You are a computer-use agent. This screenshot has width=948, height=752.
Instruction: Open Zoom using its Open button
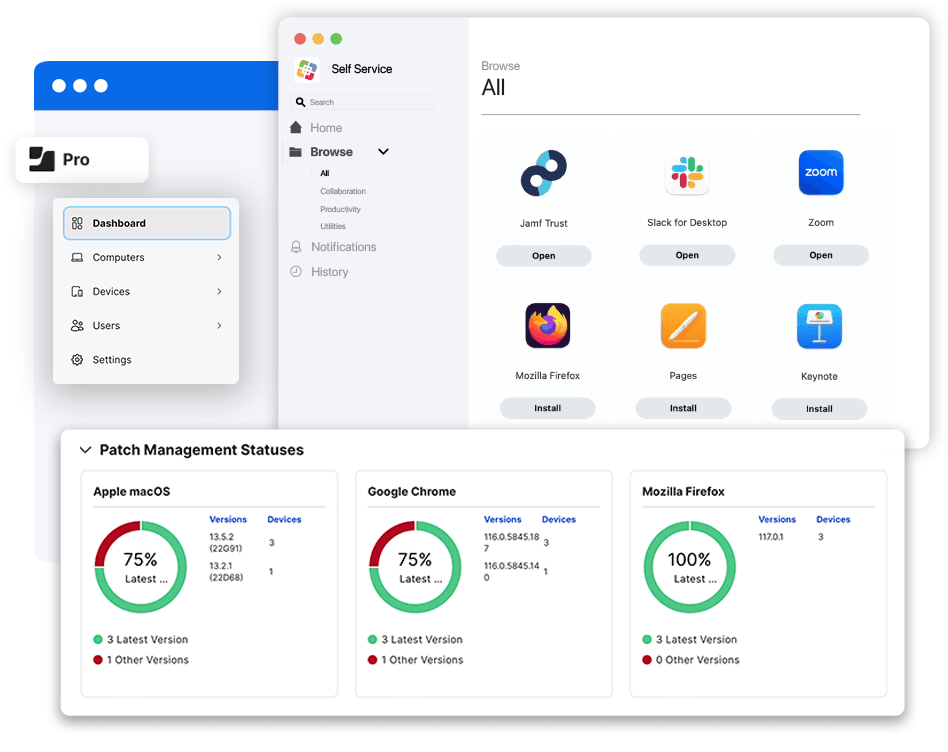point(820,255)
